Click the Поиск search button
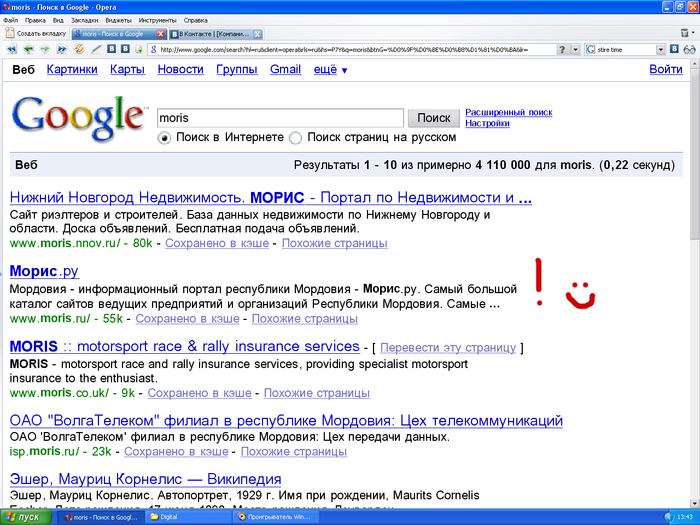700x525 pixels. 433,118
